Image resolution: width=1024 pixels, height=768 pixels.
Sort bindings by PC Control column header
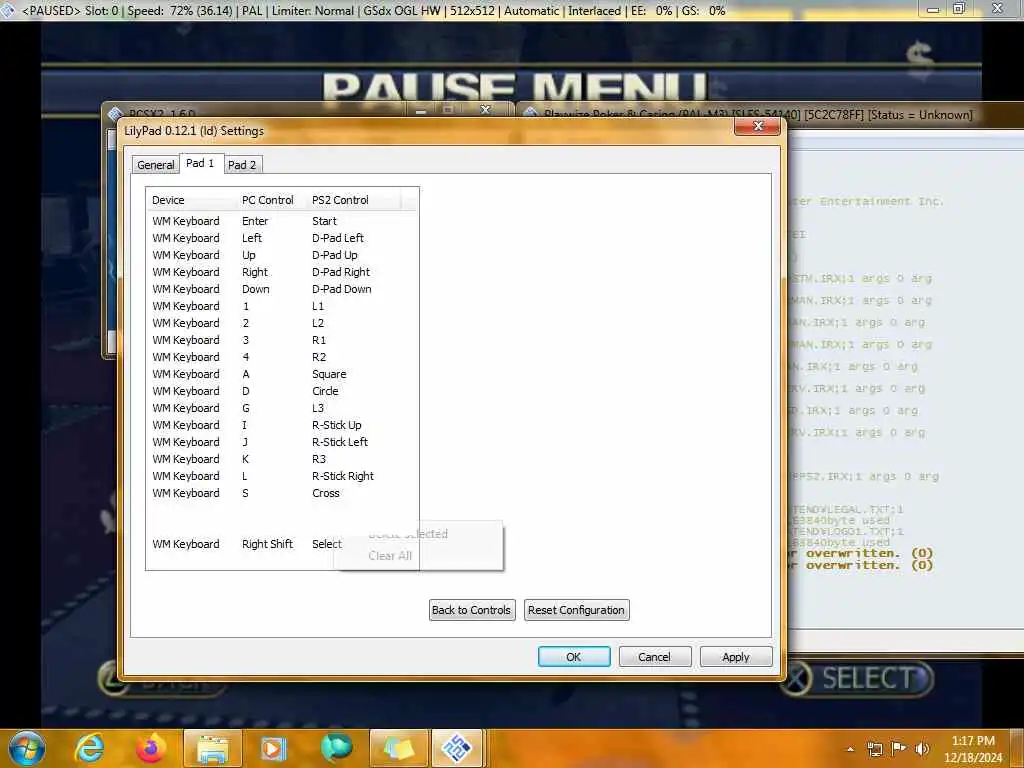[272, 200]
